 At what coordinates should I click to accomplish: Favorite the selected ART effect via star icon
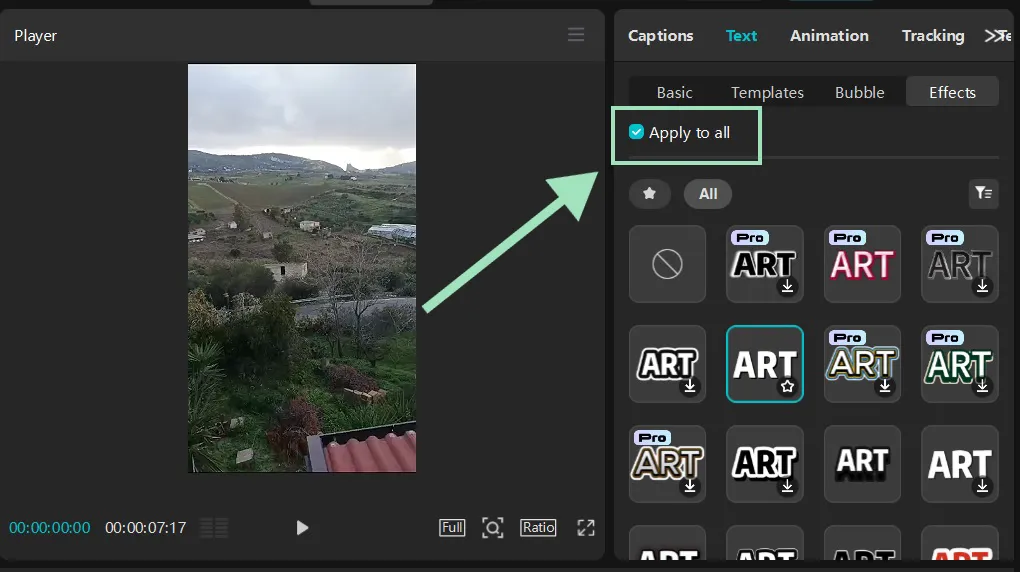click(x=787, y=387)
